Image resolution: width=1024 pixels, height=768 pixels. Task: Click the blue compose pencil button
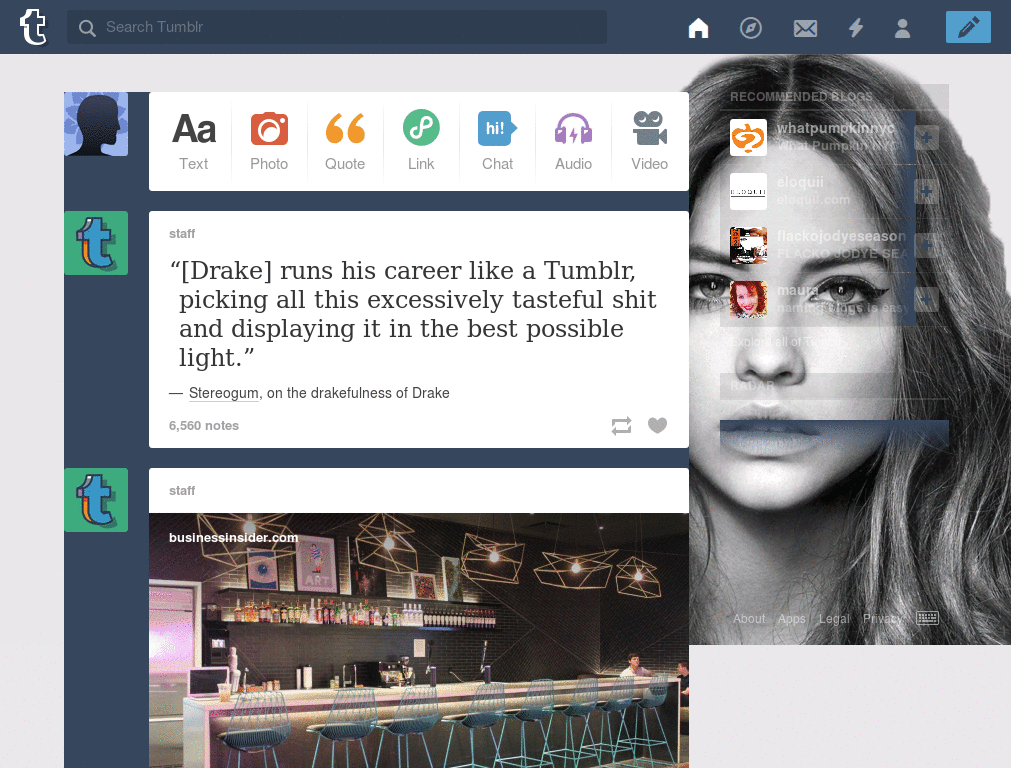[968, 27]
